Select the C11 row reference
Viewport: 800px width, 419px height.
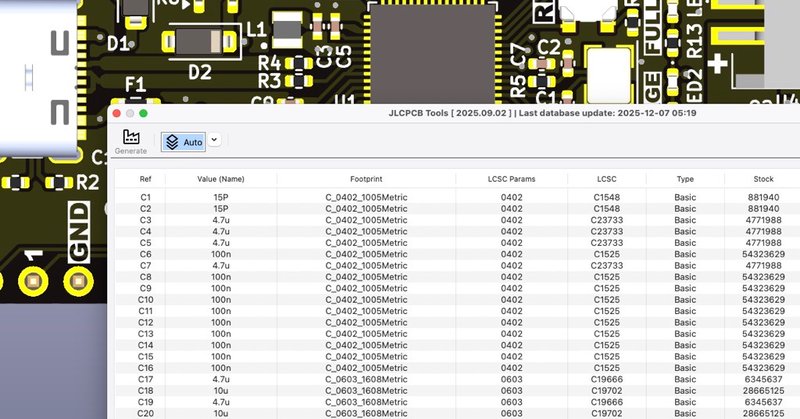tap(145, 311)
